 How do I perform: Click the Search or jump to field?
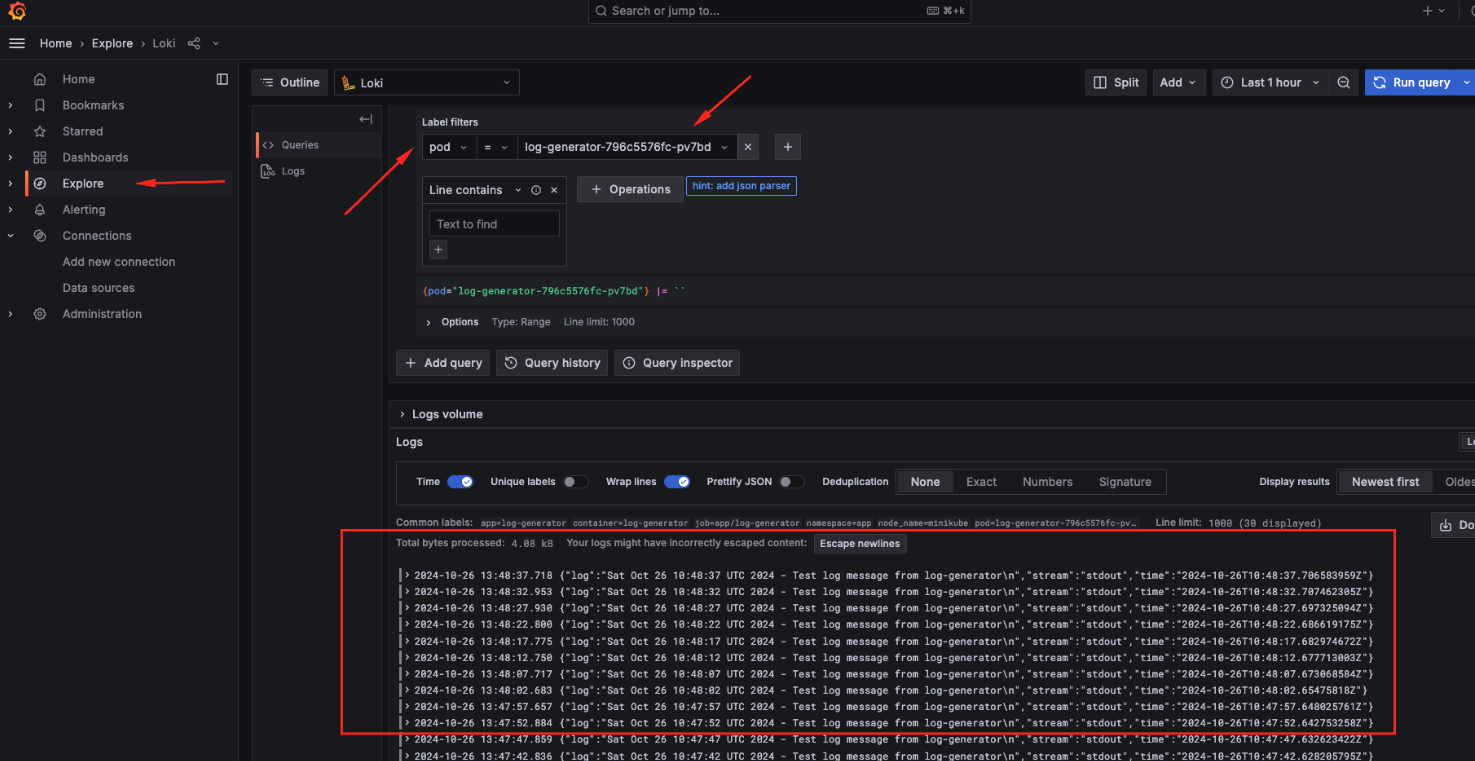click(x=778, y=11)
